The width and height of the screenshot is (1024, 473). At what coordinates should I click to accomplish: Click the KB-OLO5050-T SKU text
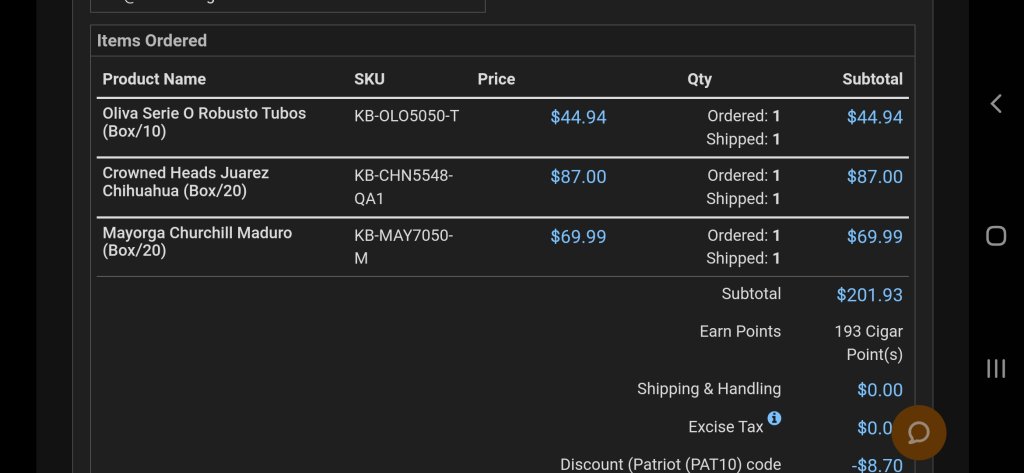pos(406,116)
